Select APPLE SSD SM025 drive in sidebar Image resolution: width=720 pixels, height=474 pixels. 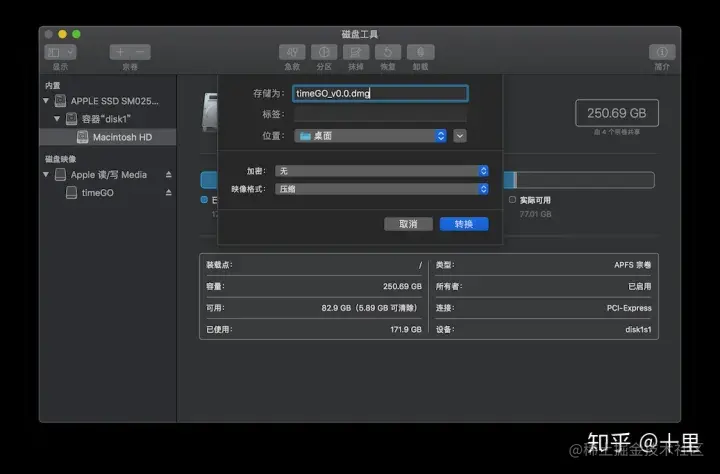click(x=114, y=101)
